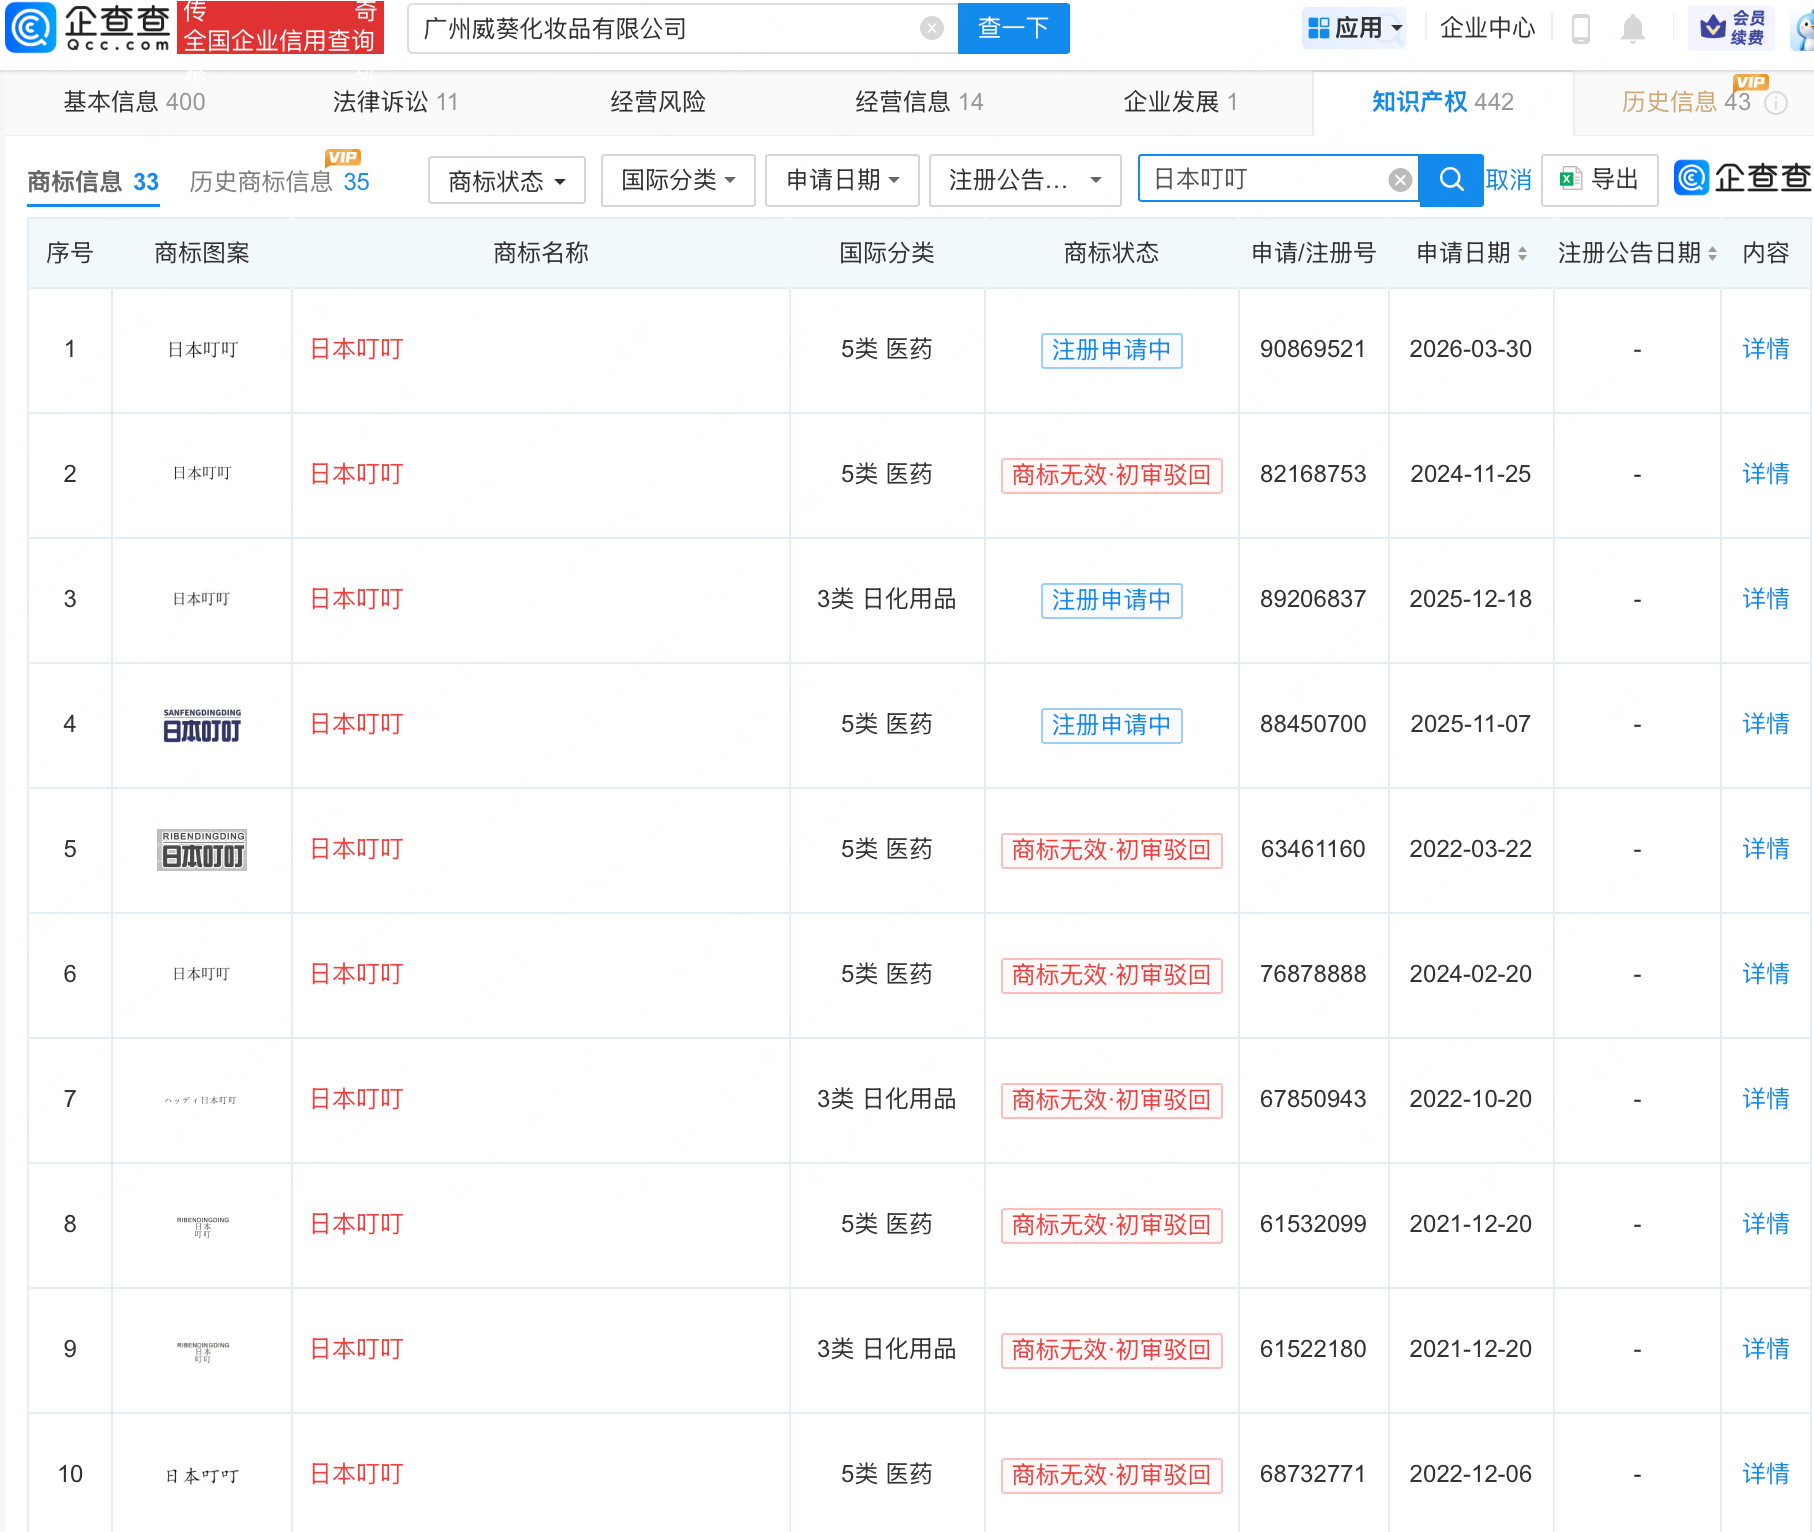Sort by 申请日期 column arrows

click(1522, 254)
